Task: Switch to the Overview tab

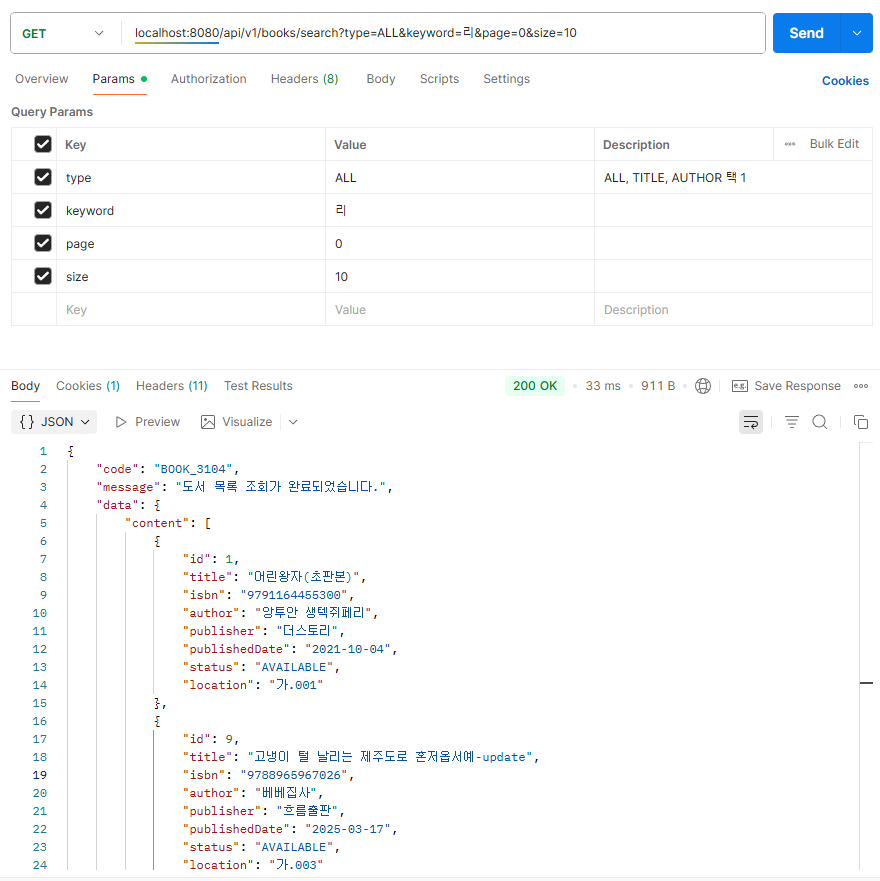Action: [x=42, y=79]
